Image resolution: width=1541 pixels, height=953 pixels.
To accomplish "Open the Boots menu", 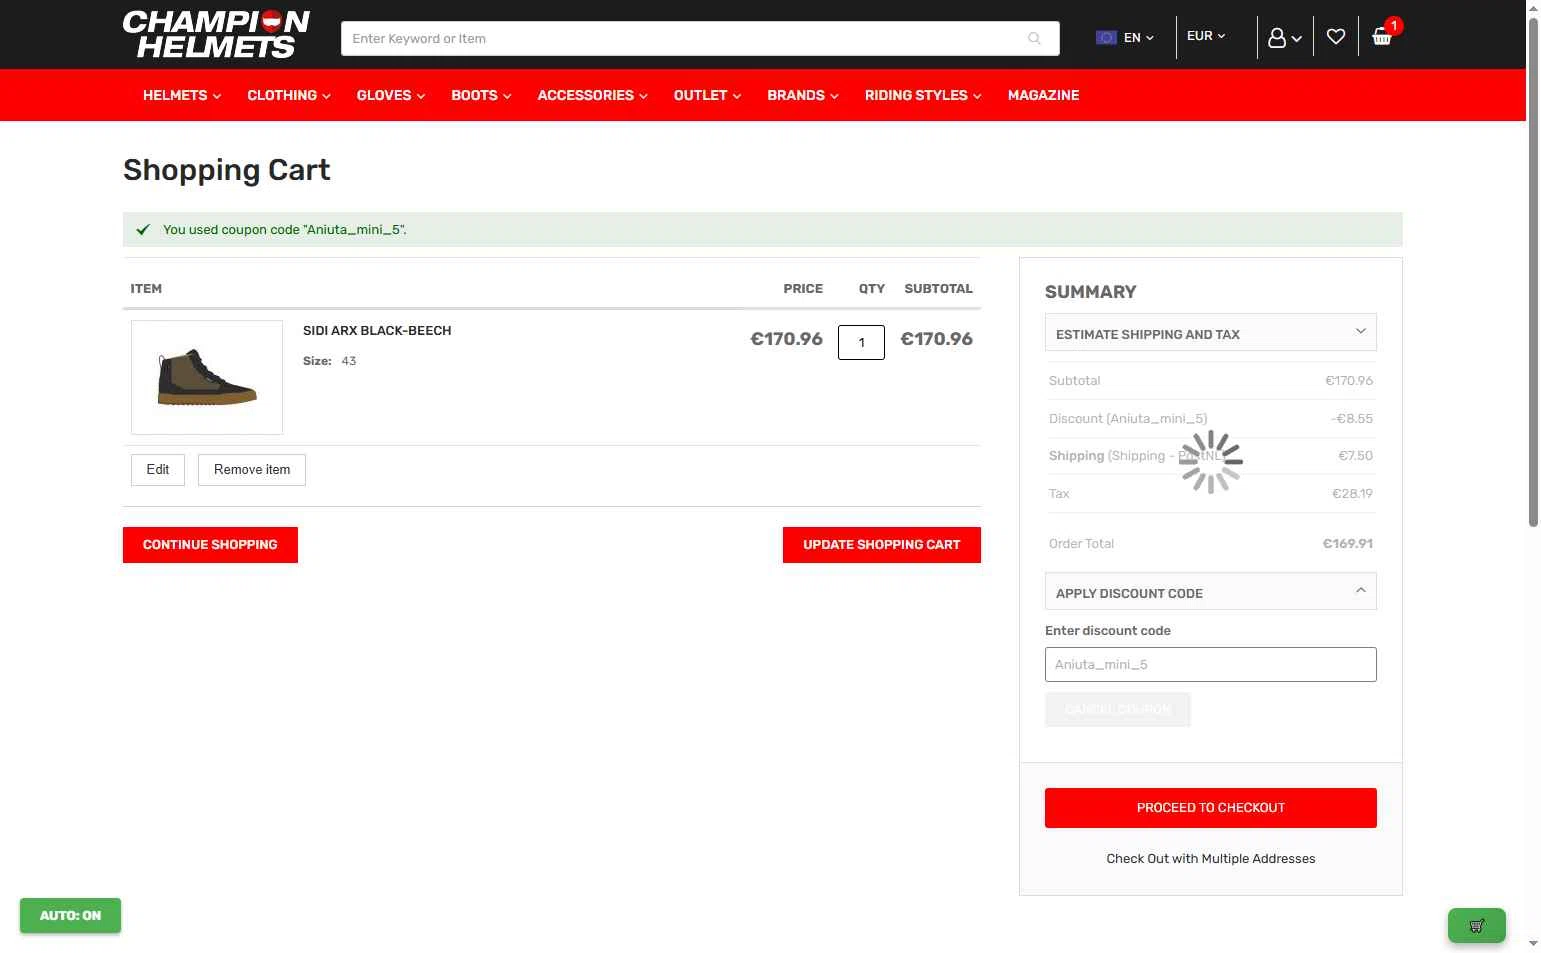I will 481,95.
